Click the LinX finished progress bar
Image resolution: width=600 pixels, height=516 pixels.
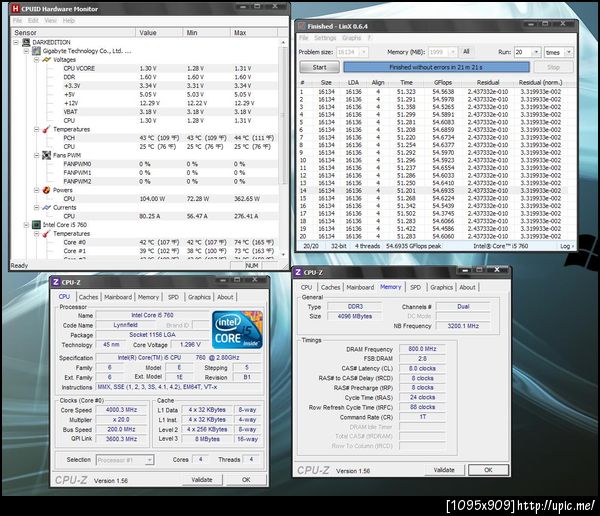coord(436,67)
